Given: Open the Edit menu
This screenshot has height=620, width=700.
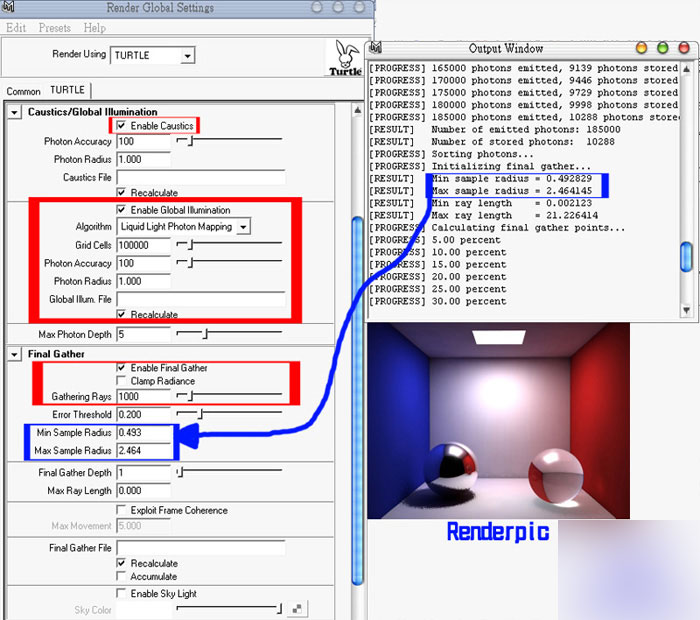Looking at the screenshot, I should pos(16,28).
